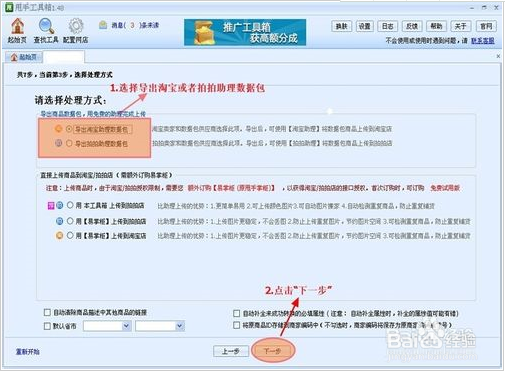Click the blue Paipai icon beside 本工具箱 option
The height and width of the screenshot is (375, 505).
(60, 205)
